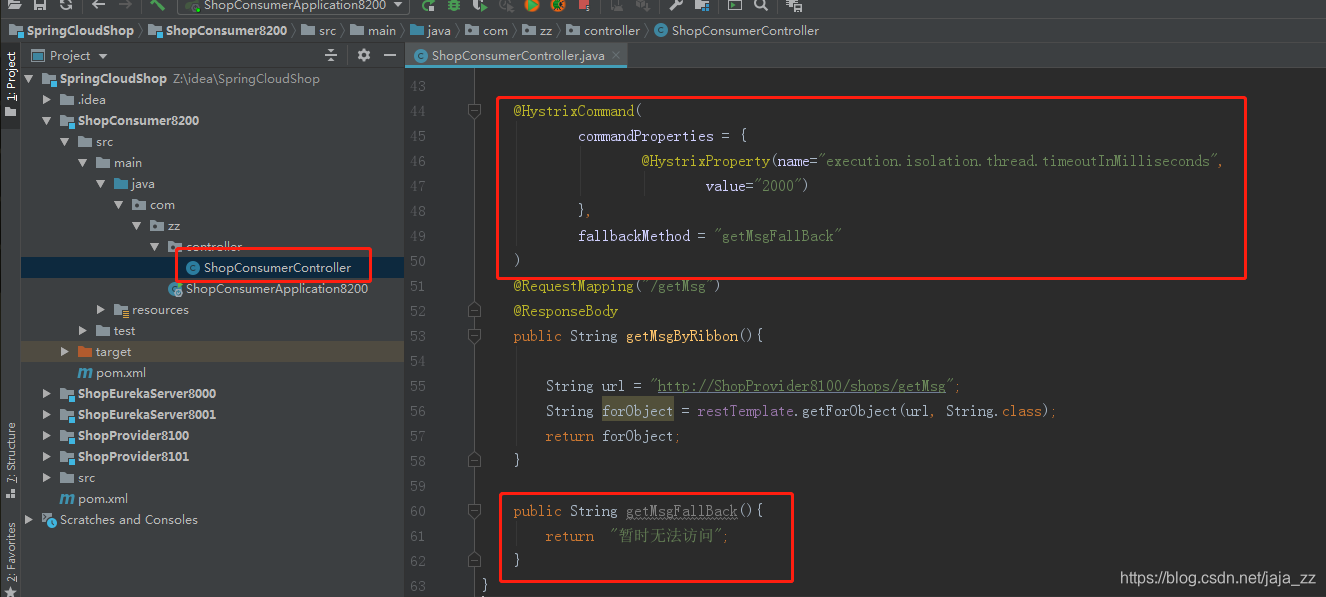
Task: Collapse the getMsgByRibbon method fold arrow
Action: (474, 335)
